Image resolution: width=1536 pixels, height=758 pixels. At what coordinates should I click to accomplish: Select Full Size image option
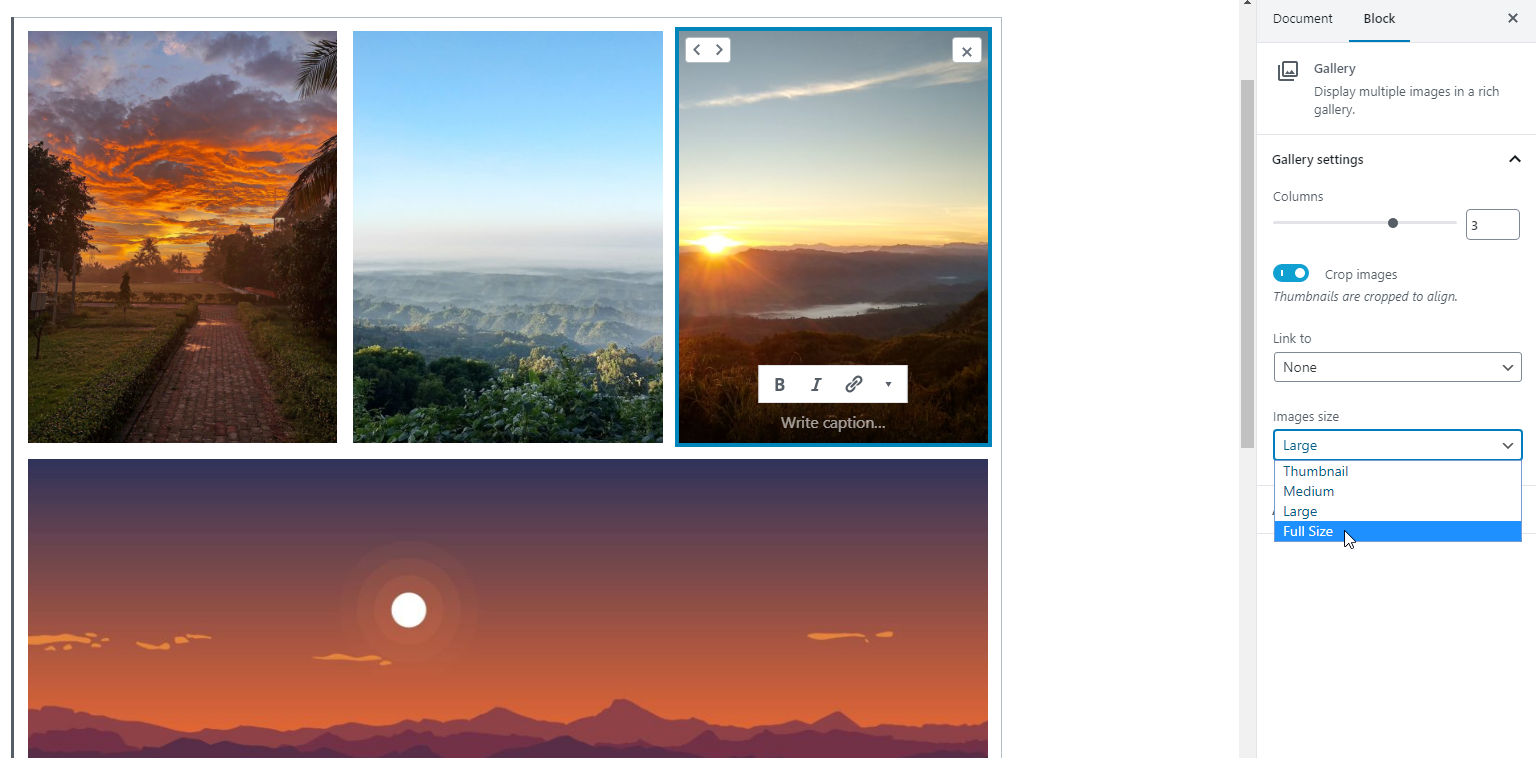click(1397, 531)
